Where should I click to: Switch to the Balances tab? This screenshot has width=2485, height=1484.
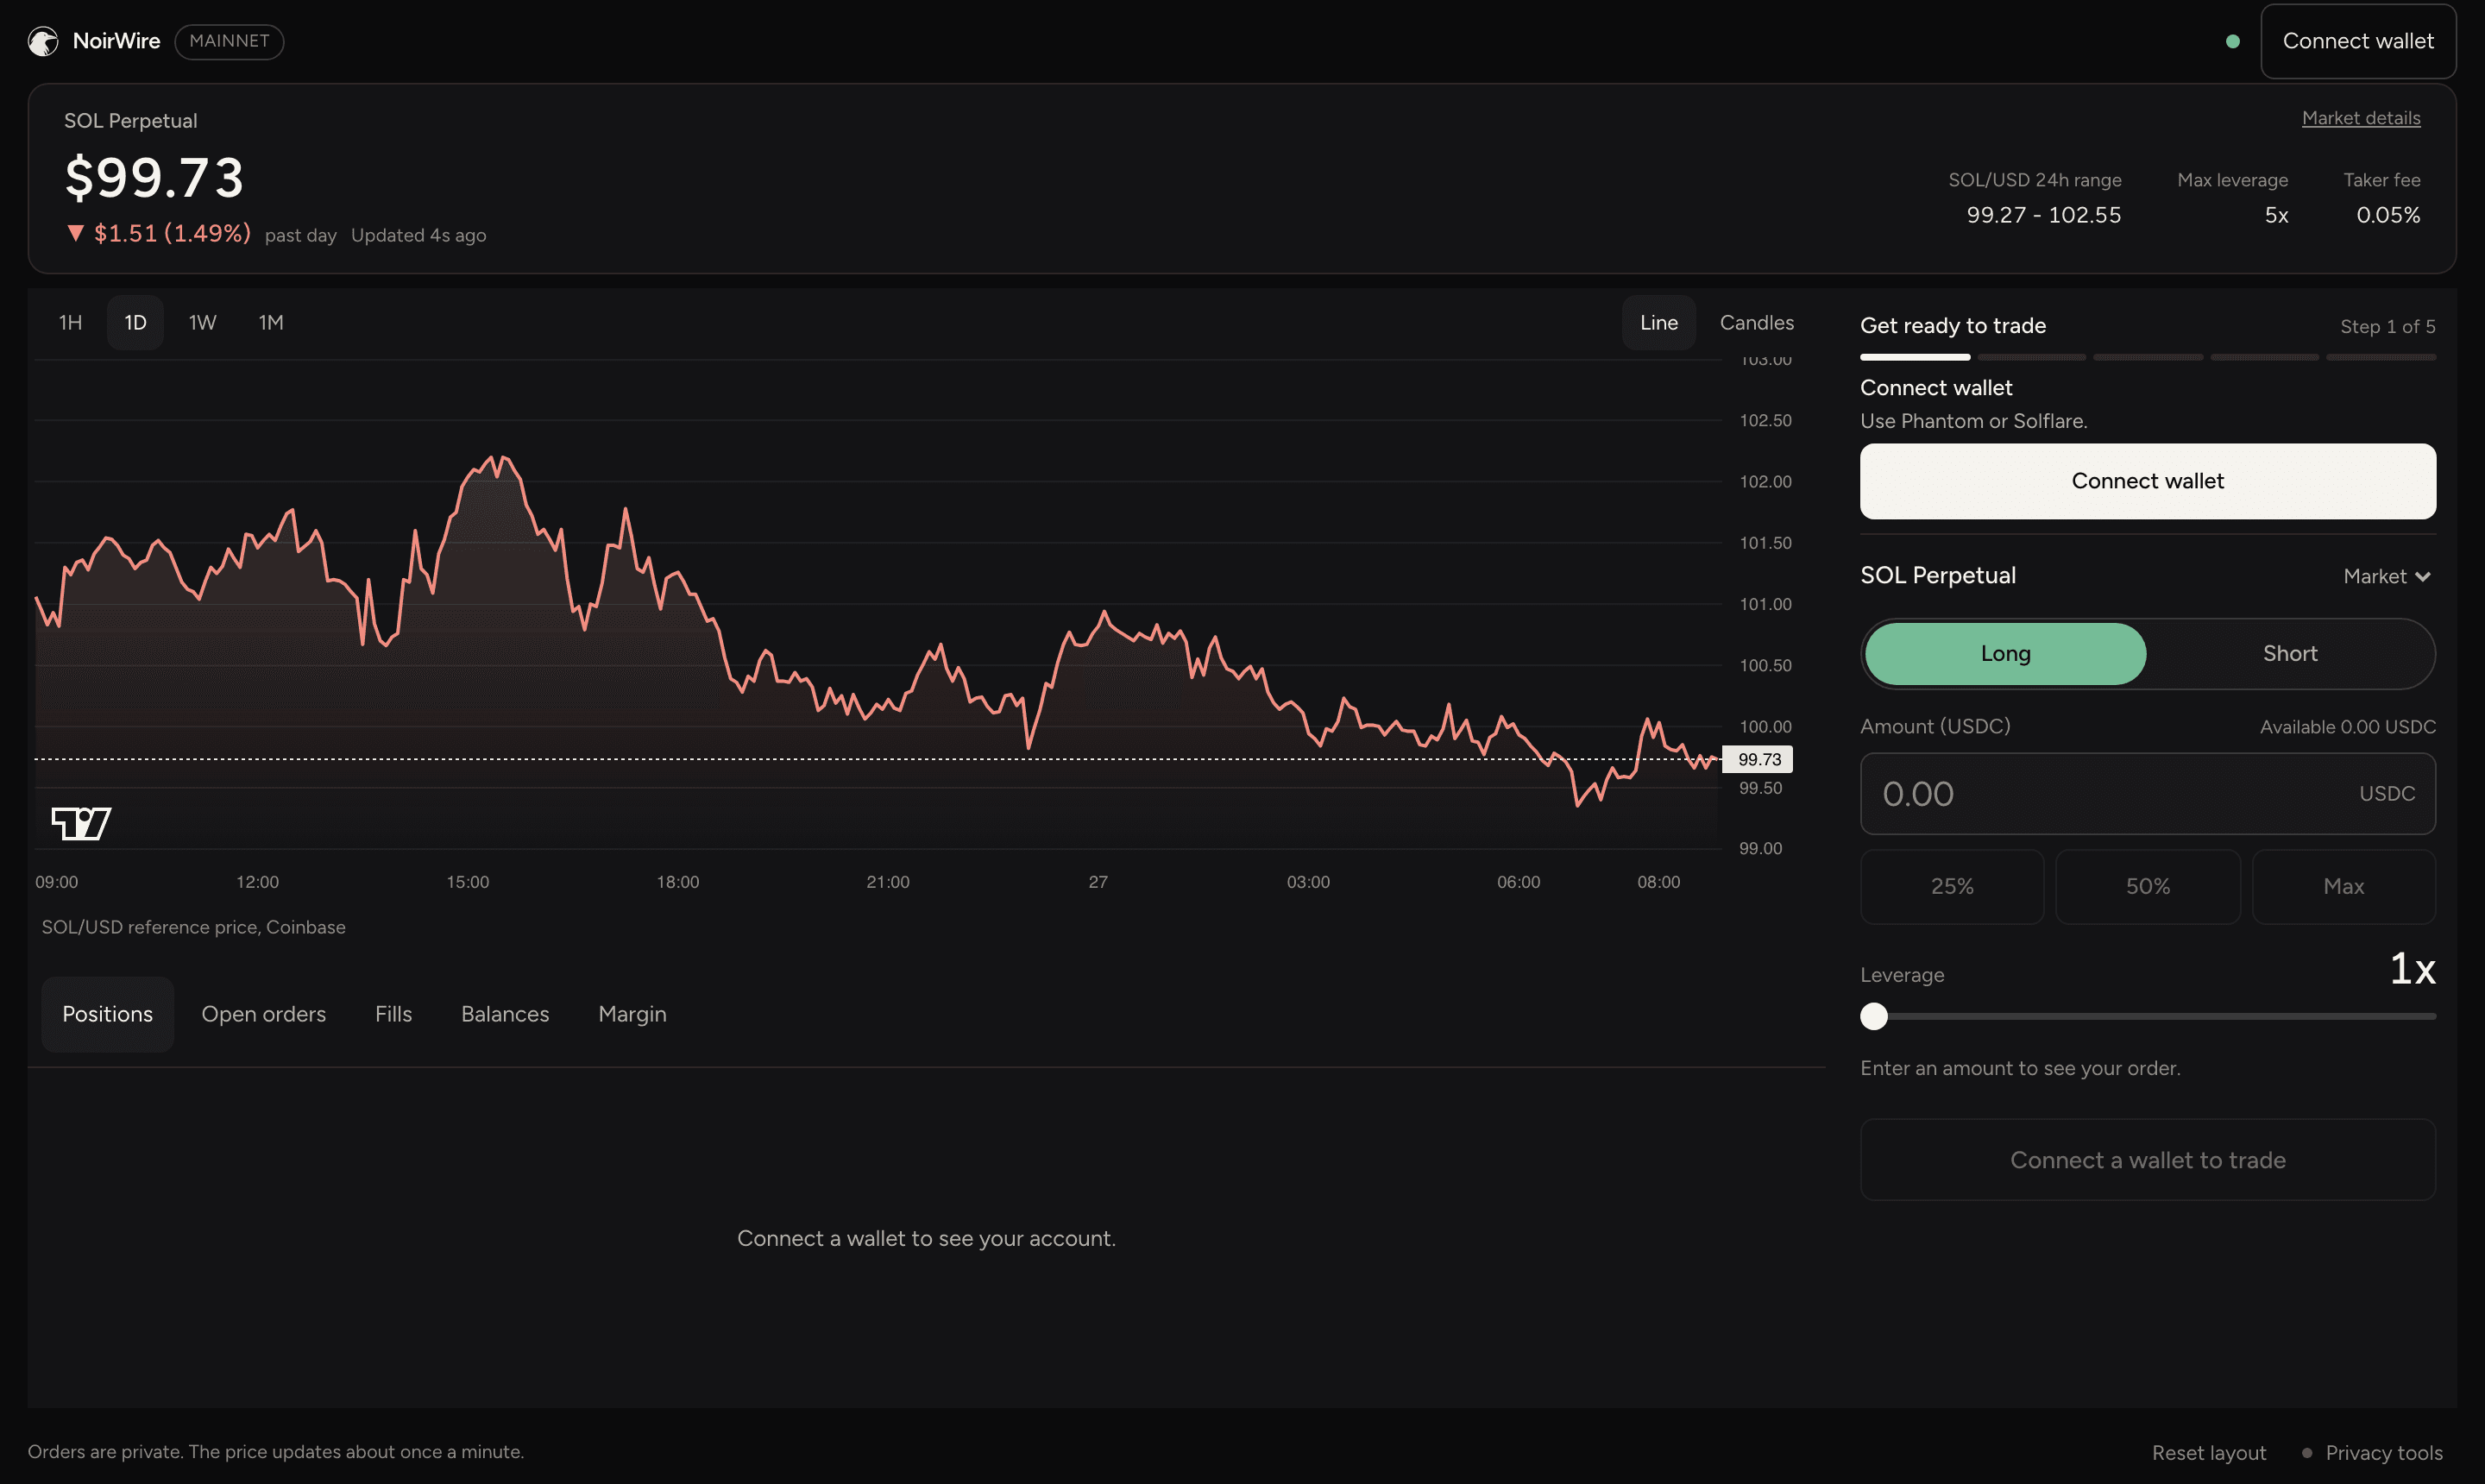(505, 1014)
